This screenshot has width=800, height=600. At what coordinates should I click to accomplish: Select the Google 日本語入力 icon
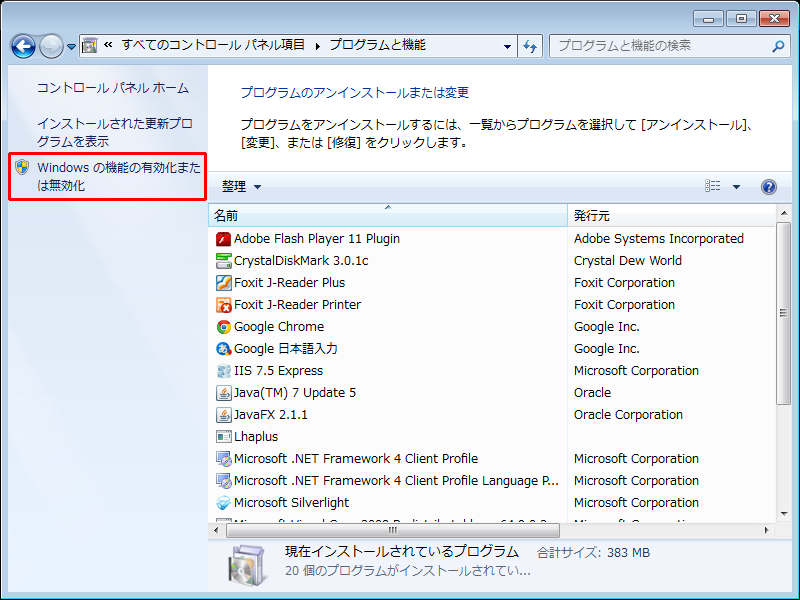point(223,348)
